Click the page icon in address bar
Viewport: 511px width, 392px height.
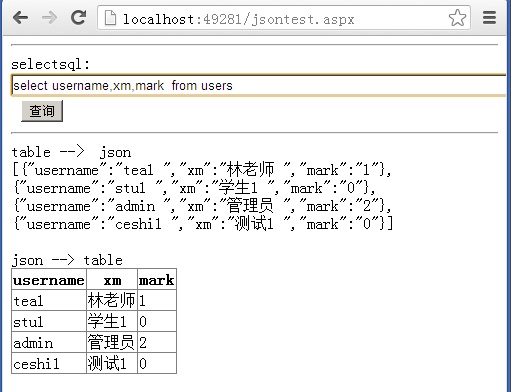click(110, 18)
